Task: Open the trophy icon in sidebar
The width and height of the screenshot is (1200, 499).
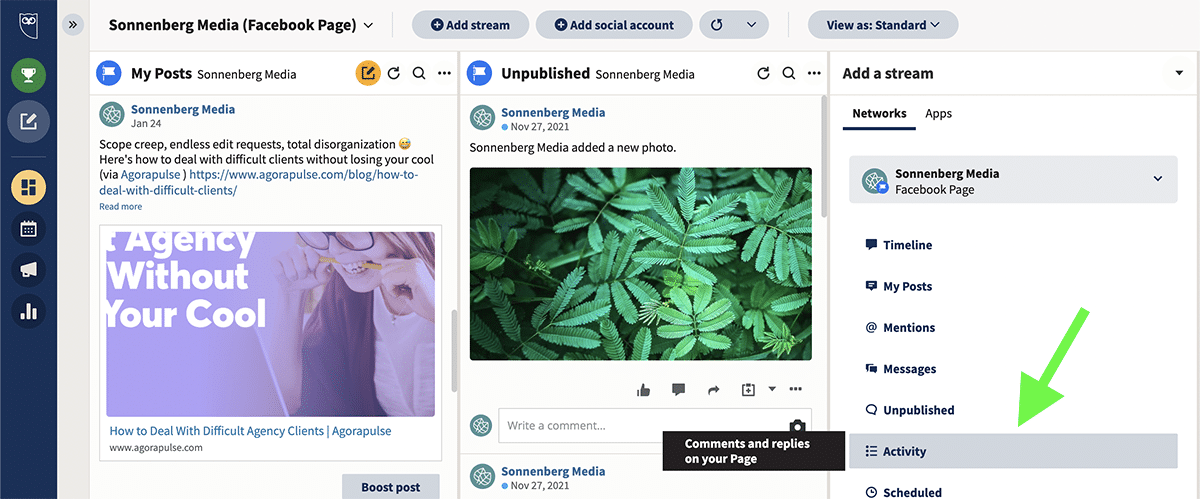Action: click(28, 75)
